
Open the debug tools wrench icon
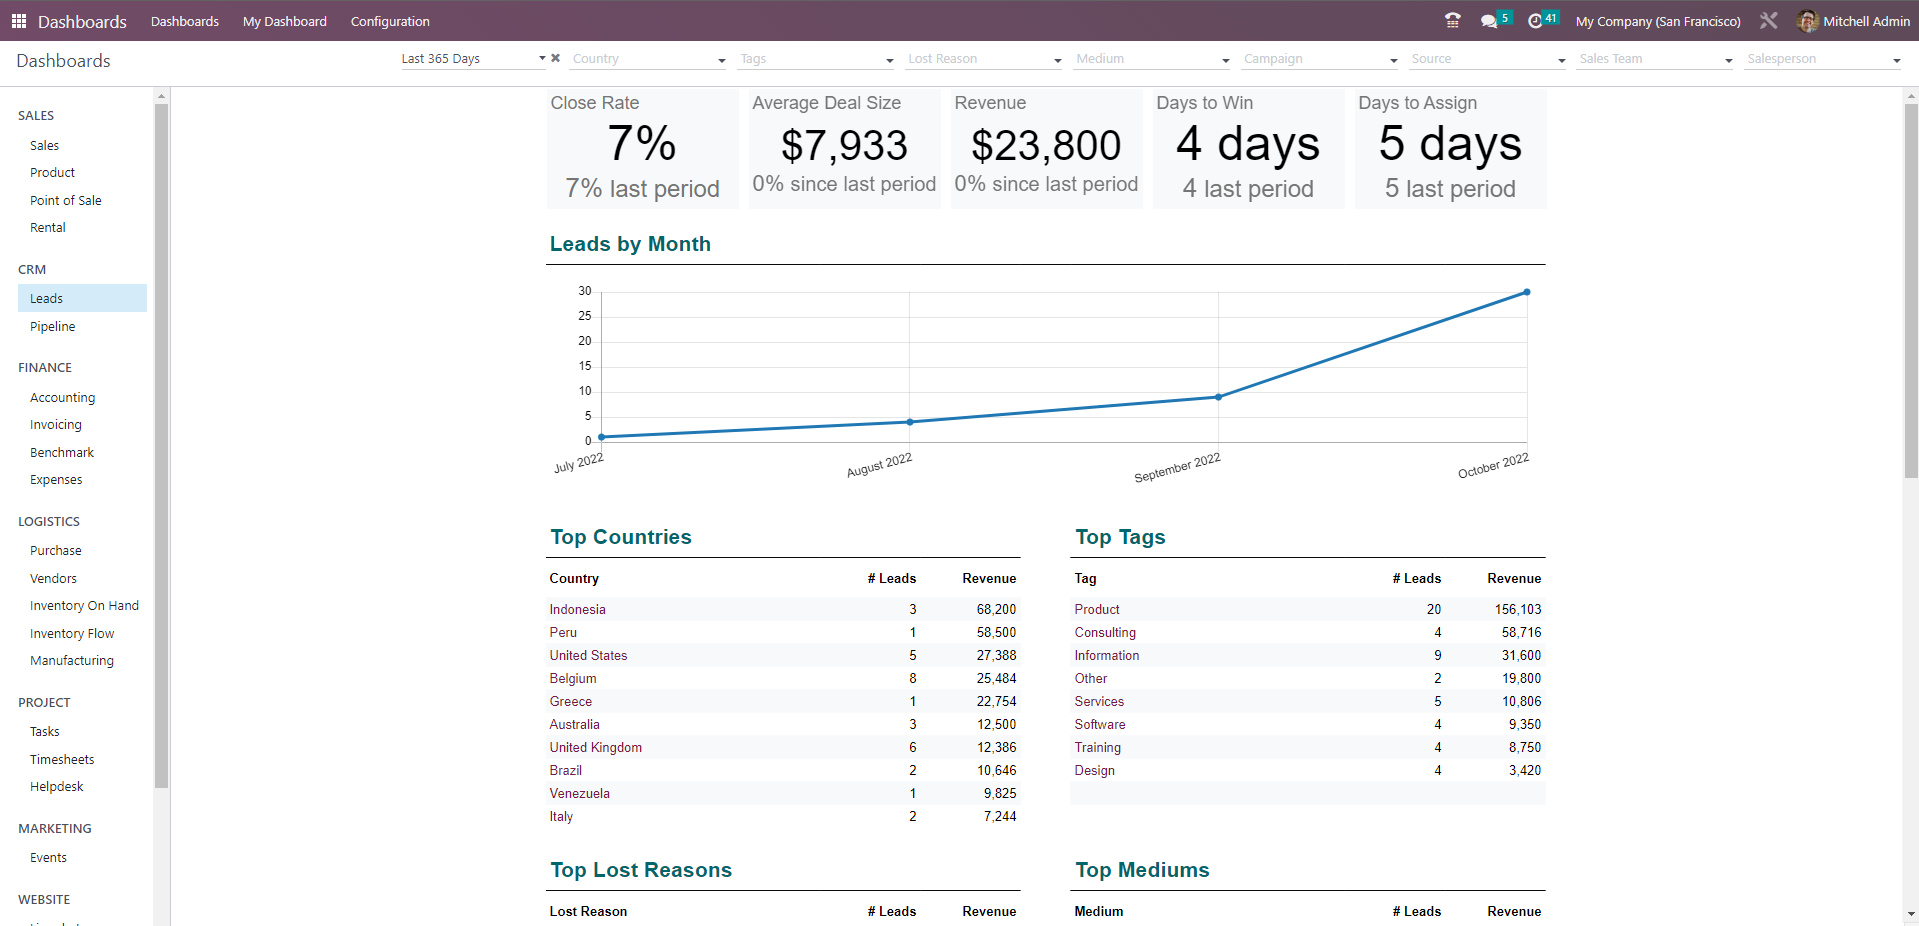(1769, 21)
